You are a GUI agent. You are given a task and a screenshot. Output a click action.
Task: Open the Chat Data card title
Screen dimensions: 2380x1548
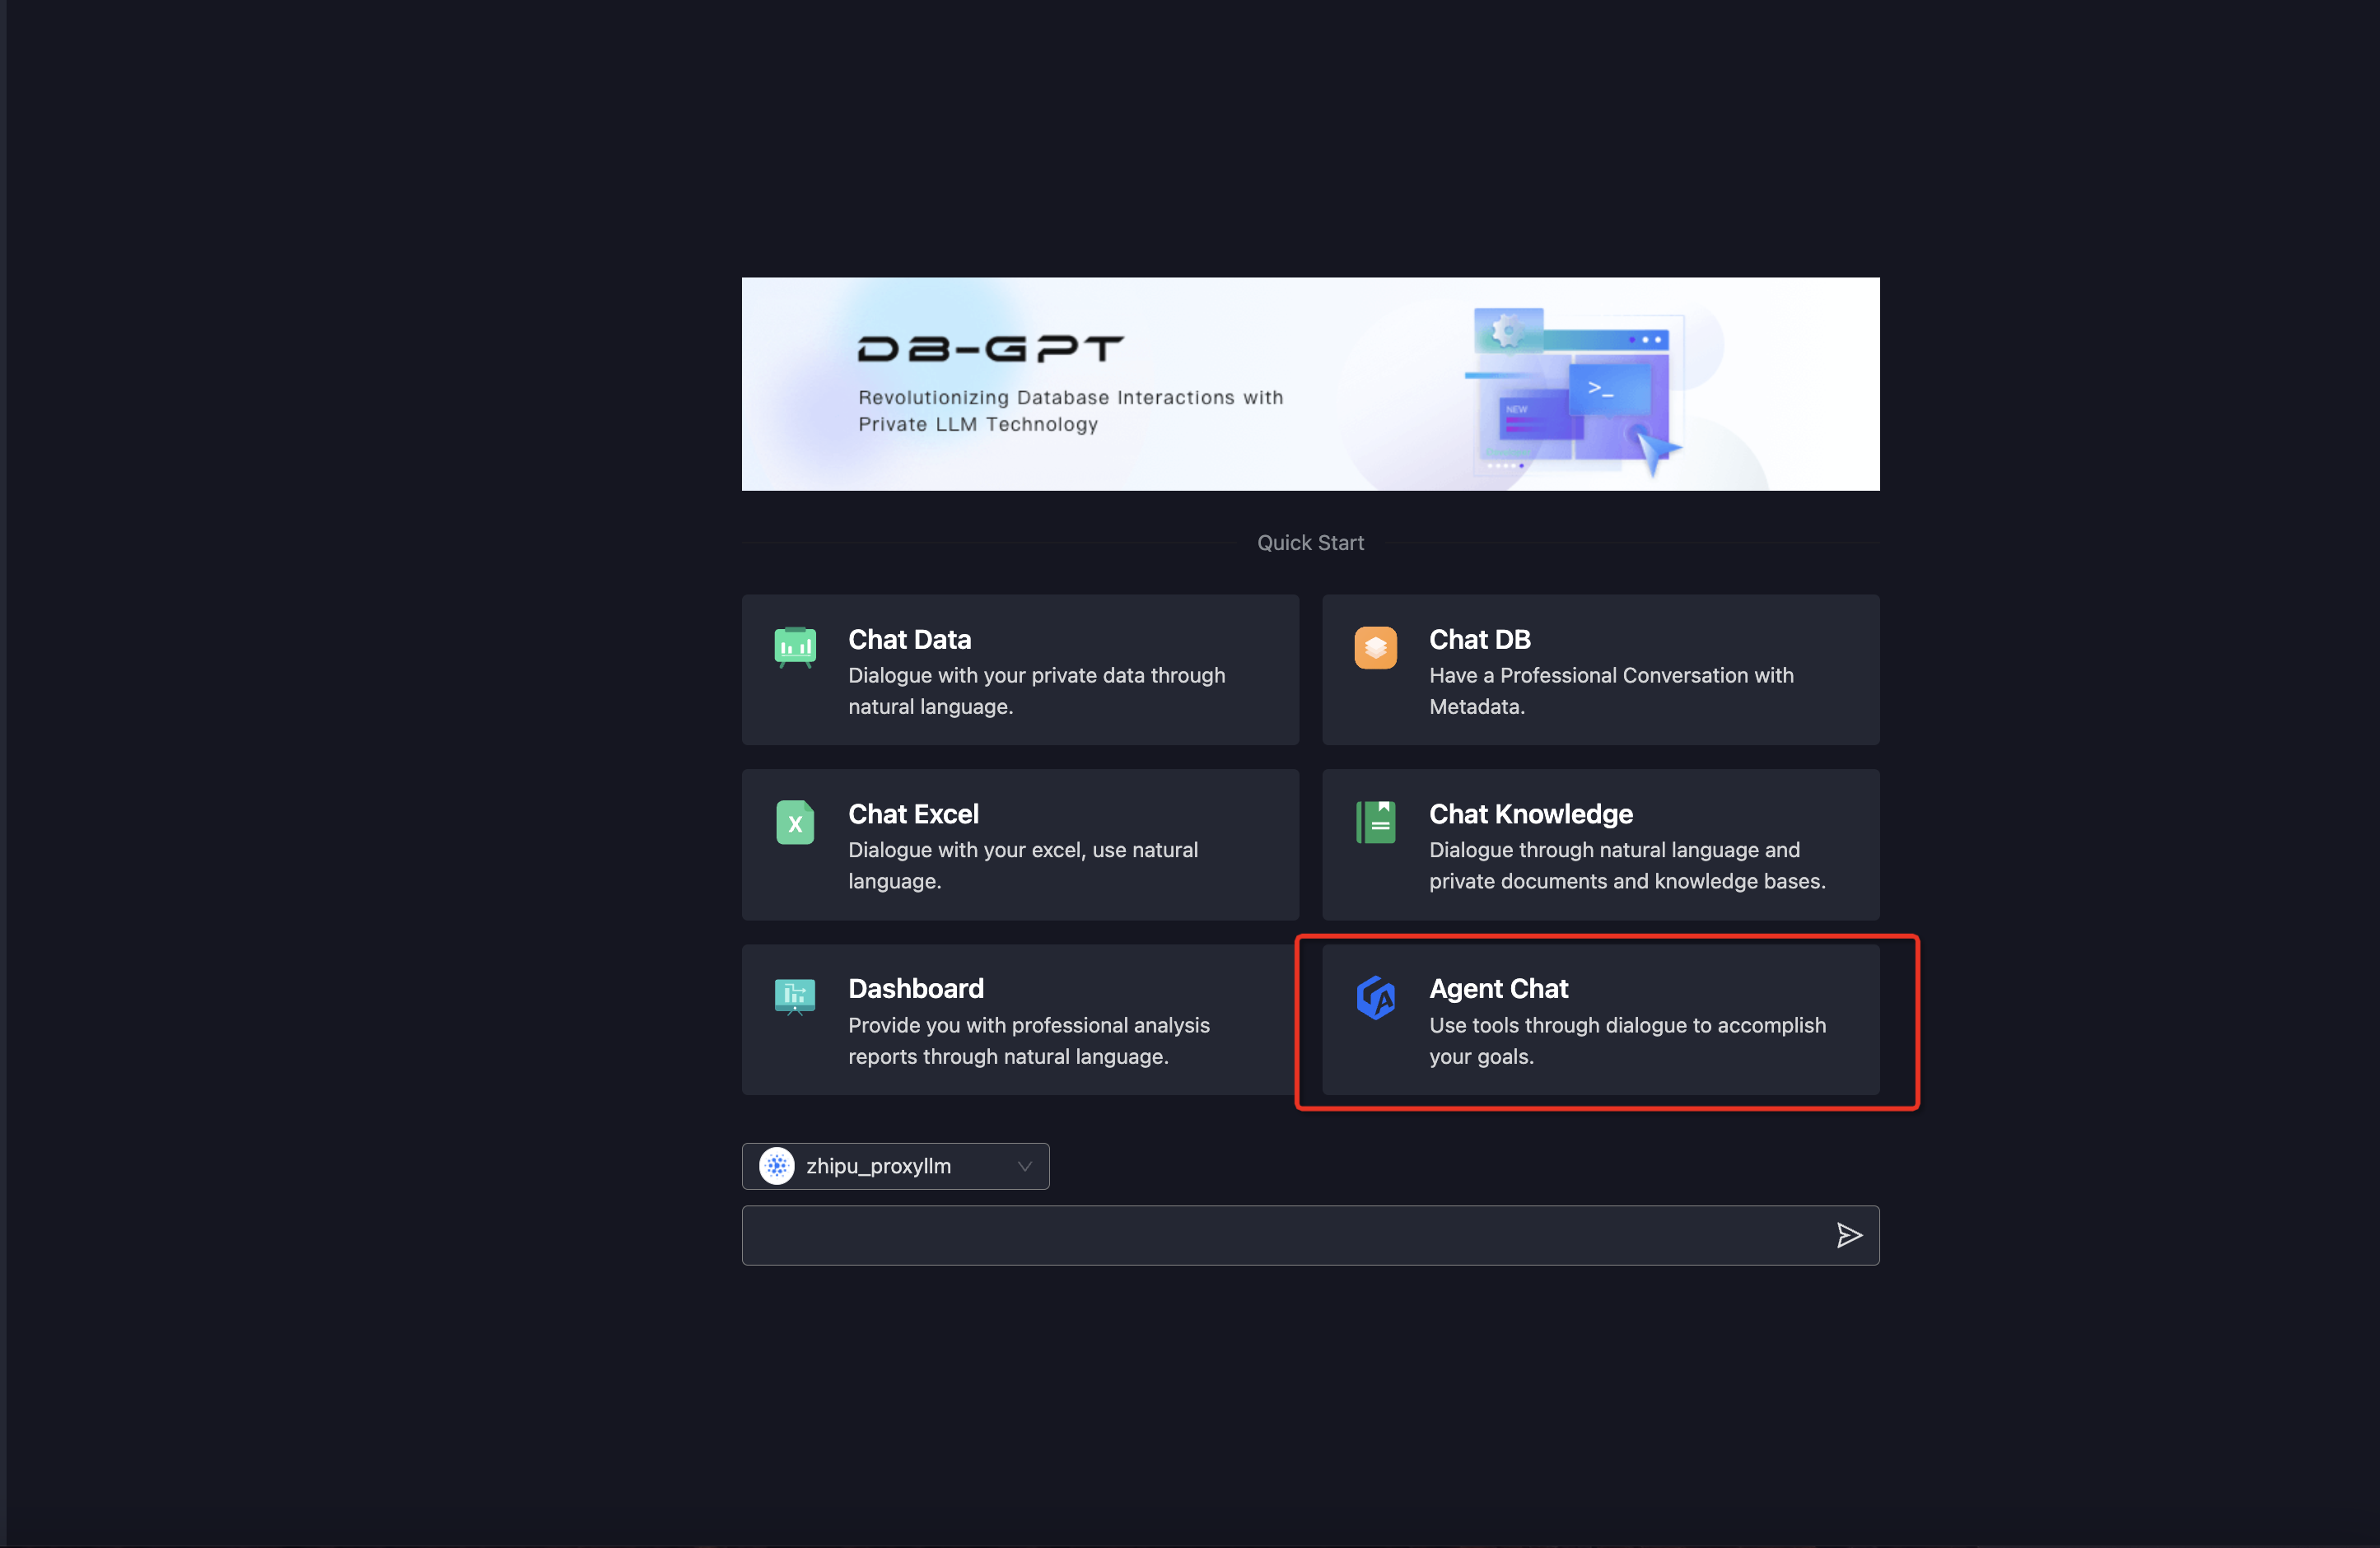coord(909,639)
